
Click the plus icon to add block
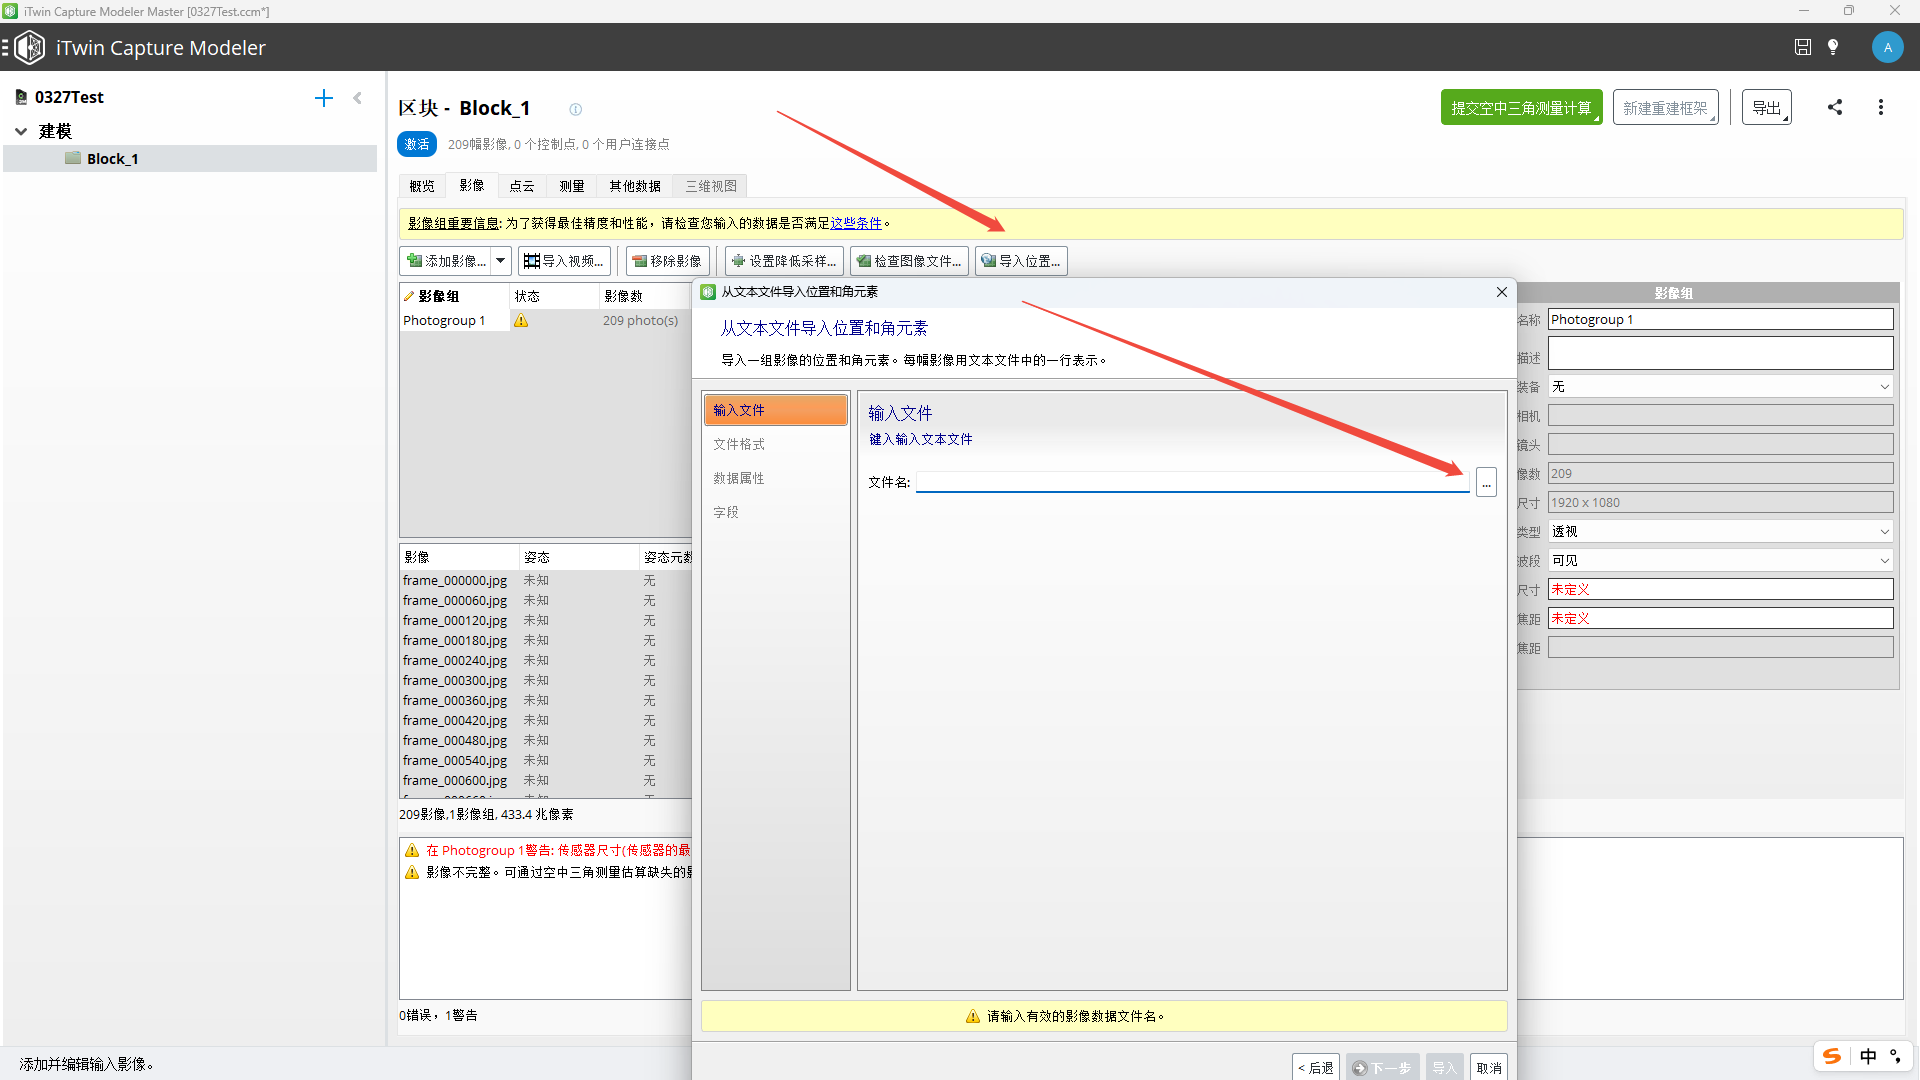point(323,98)
